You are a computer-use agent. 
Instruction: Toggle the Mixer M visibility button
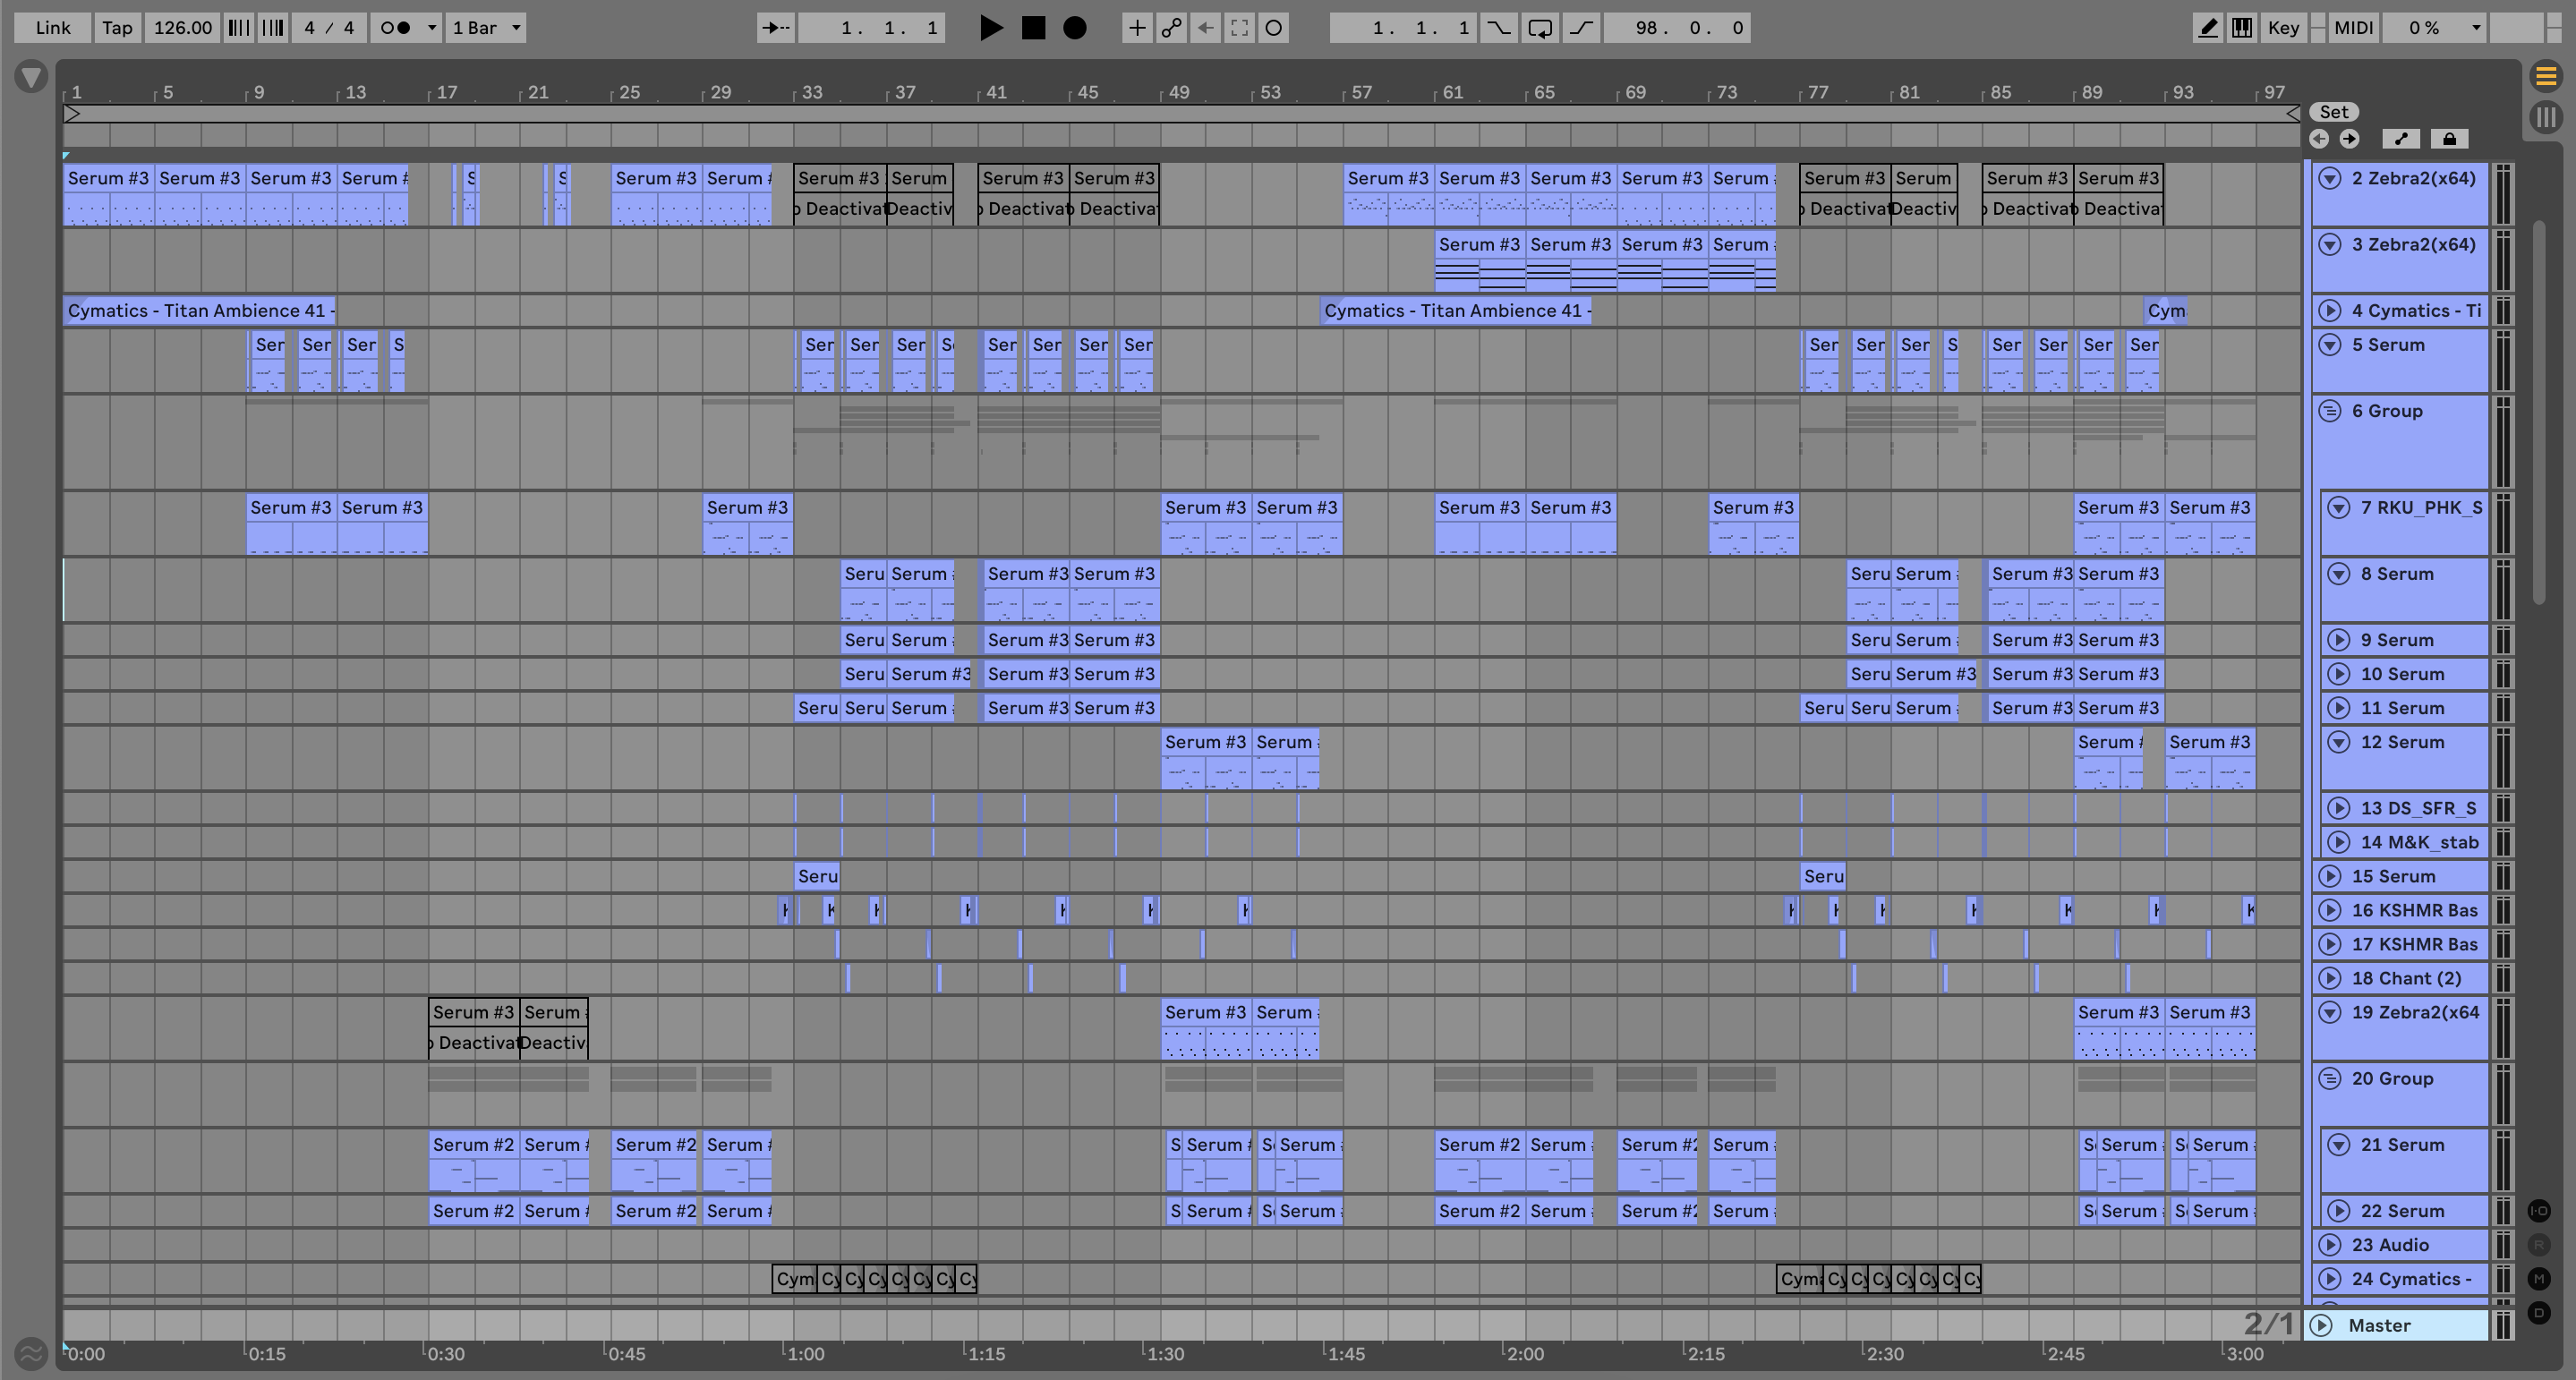(x=2539, y=1279)
